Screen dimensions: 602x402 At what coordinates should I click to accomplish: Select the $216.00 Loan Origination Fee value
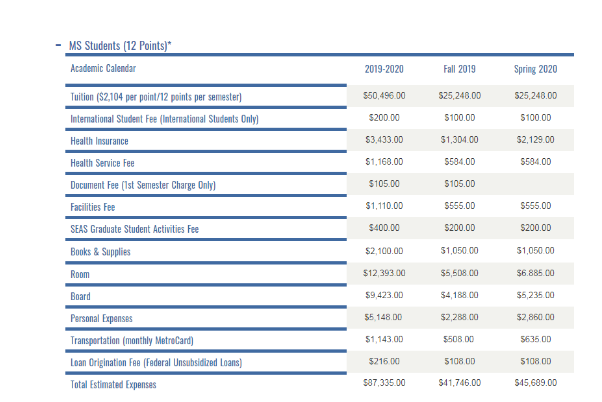[384, 361]
